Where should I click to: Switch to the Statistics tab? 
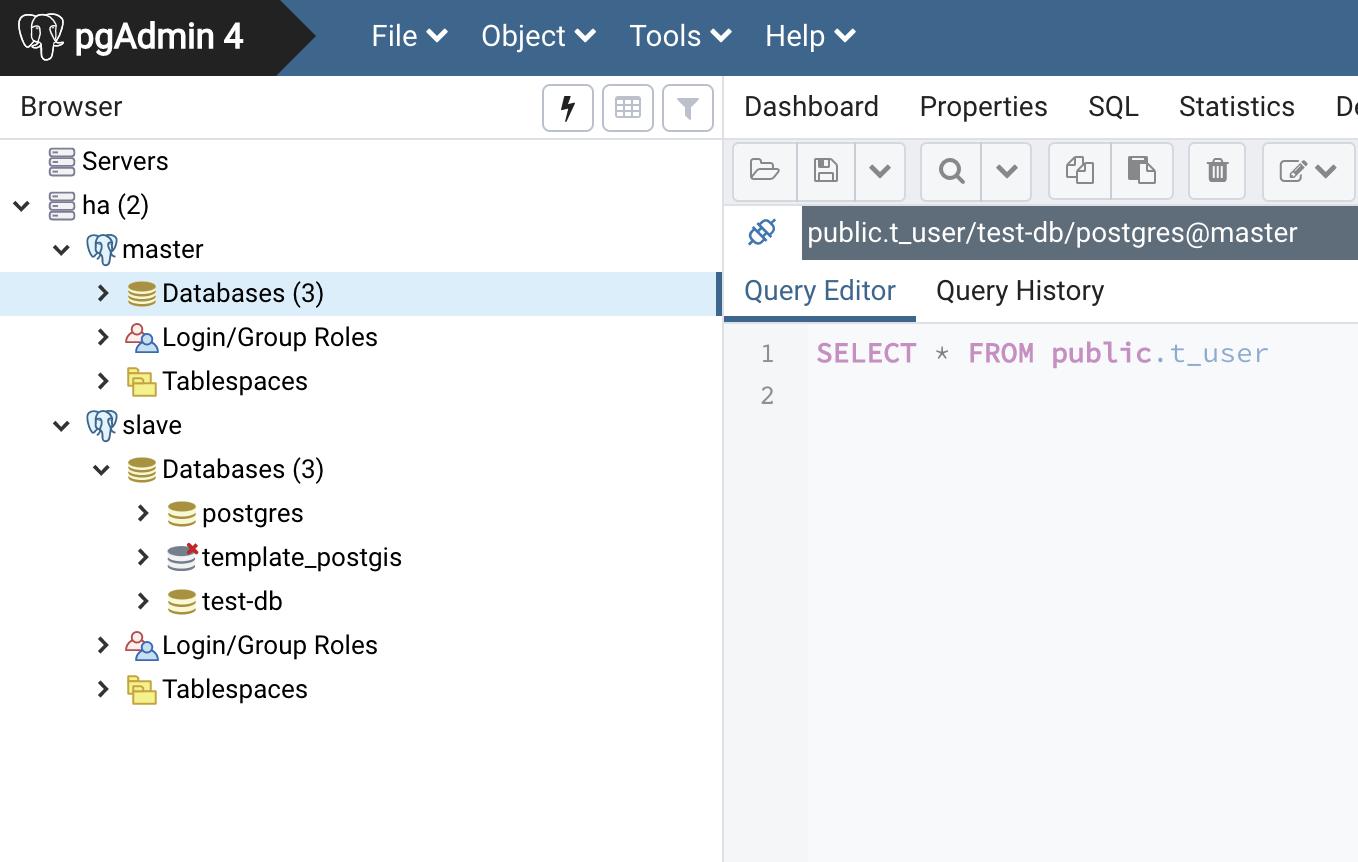pyautogui.click(x=1236, y=106)
